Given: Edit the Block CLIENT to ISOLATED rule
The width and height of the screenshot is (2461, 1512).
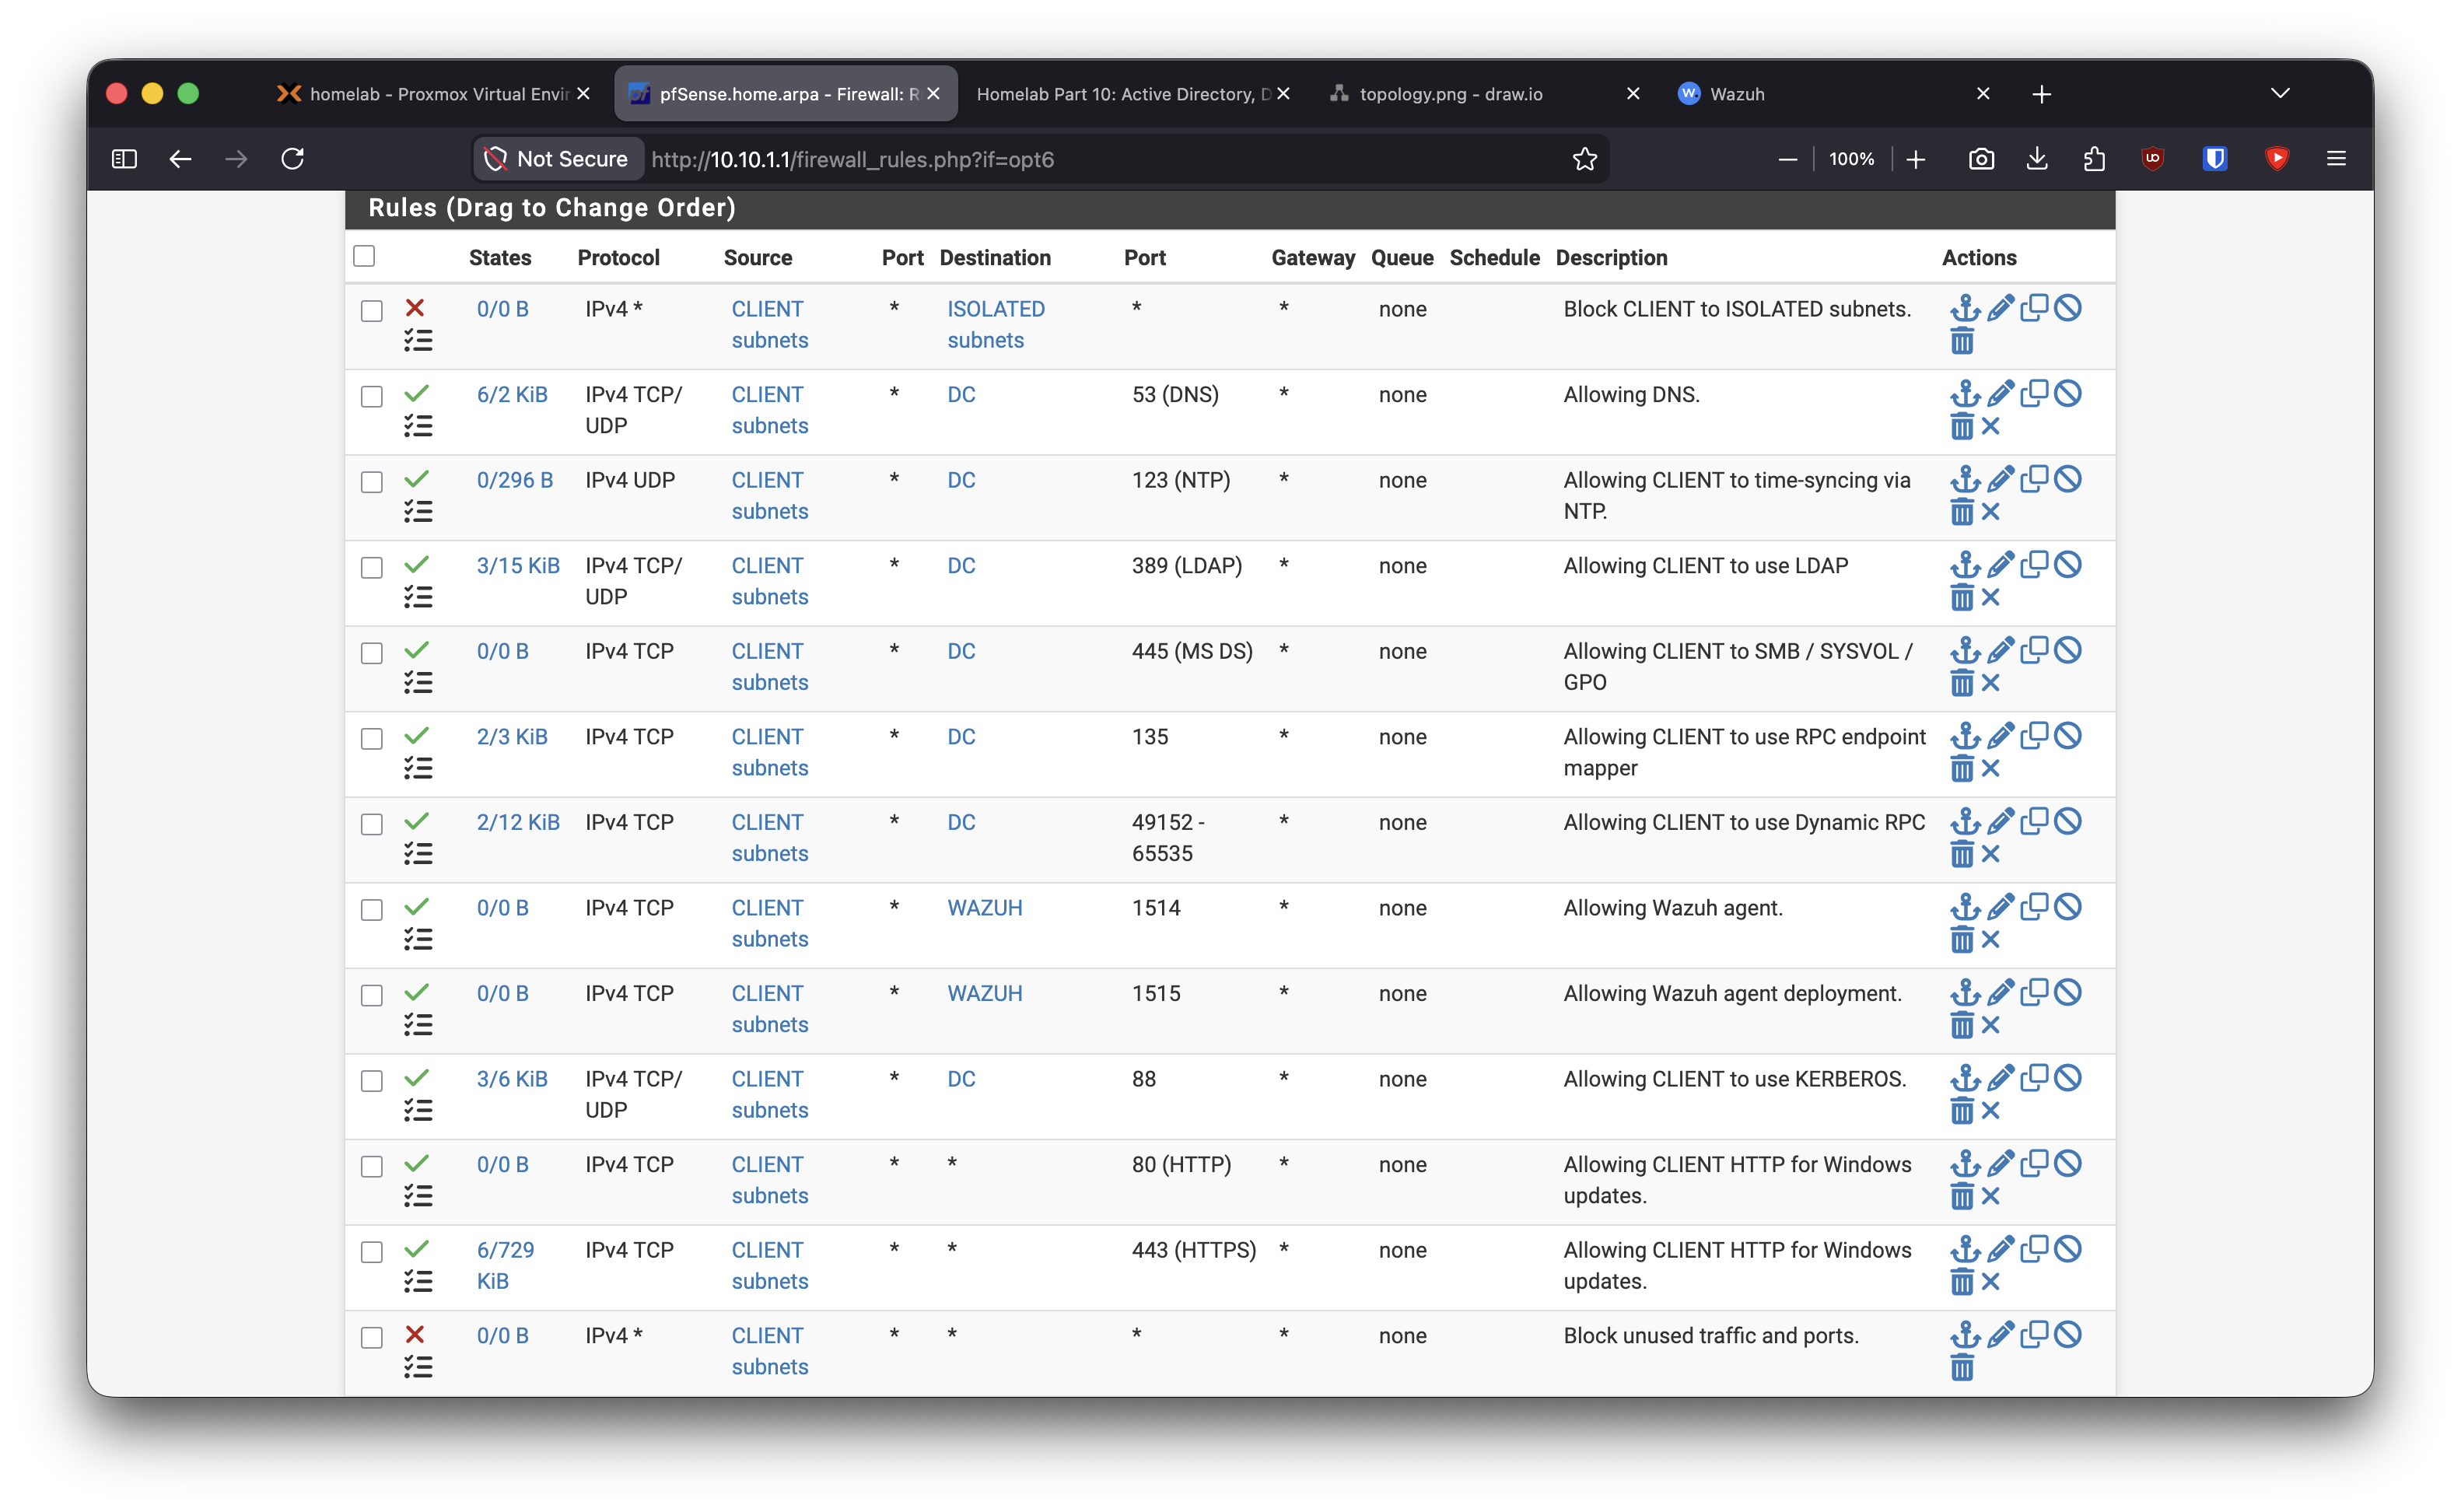Looking at the screenshot, I should click(x=2000, y=308).
